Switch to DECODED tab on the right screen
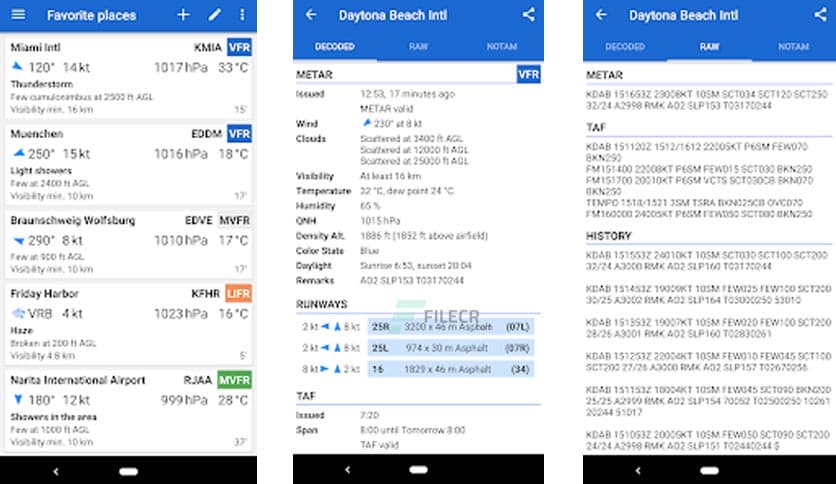Screen dimensions: 836x484 [x=625, y=46]
